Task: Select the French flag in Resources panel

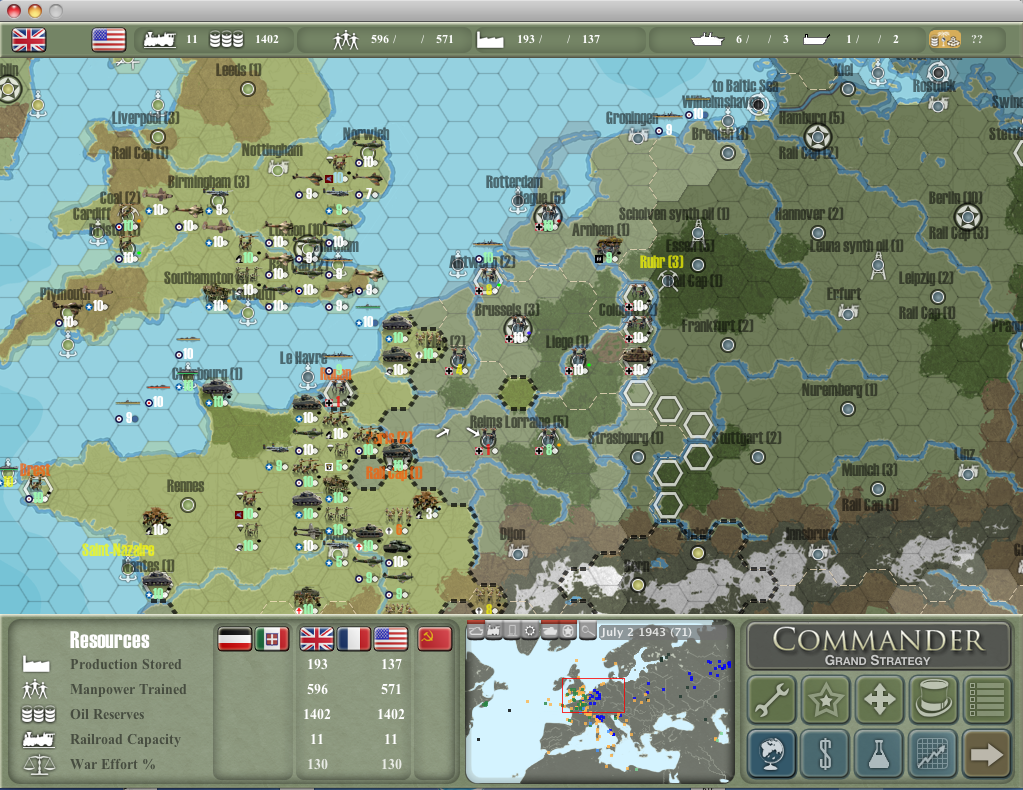Action: point(354,639)
